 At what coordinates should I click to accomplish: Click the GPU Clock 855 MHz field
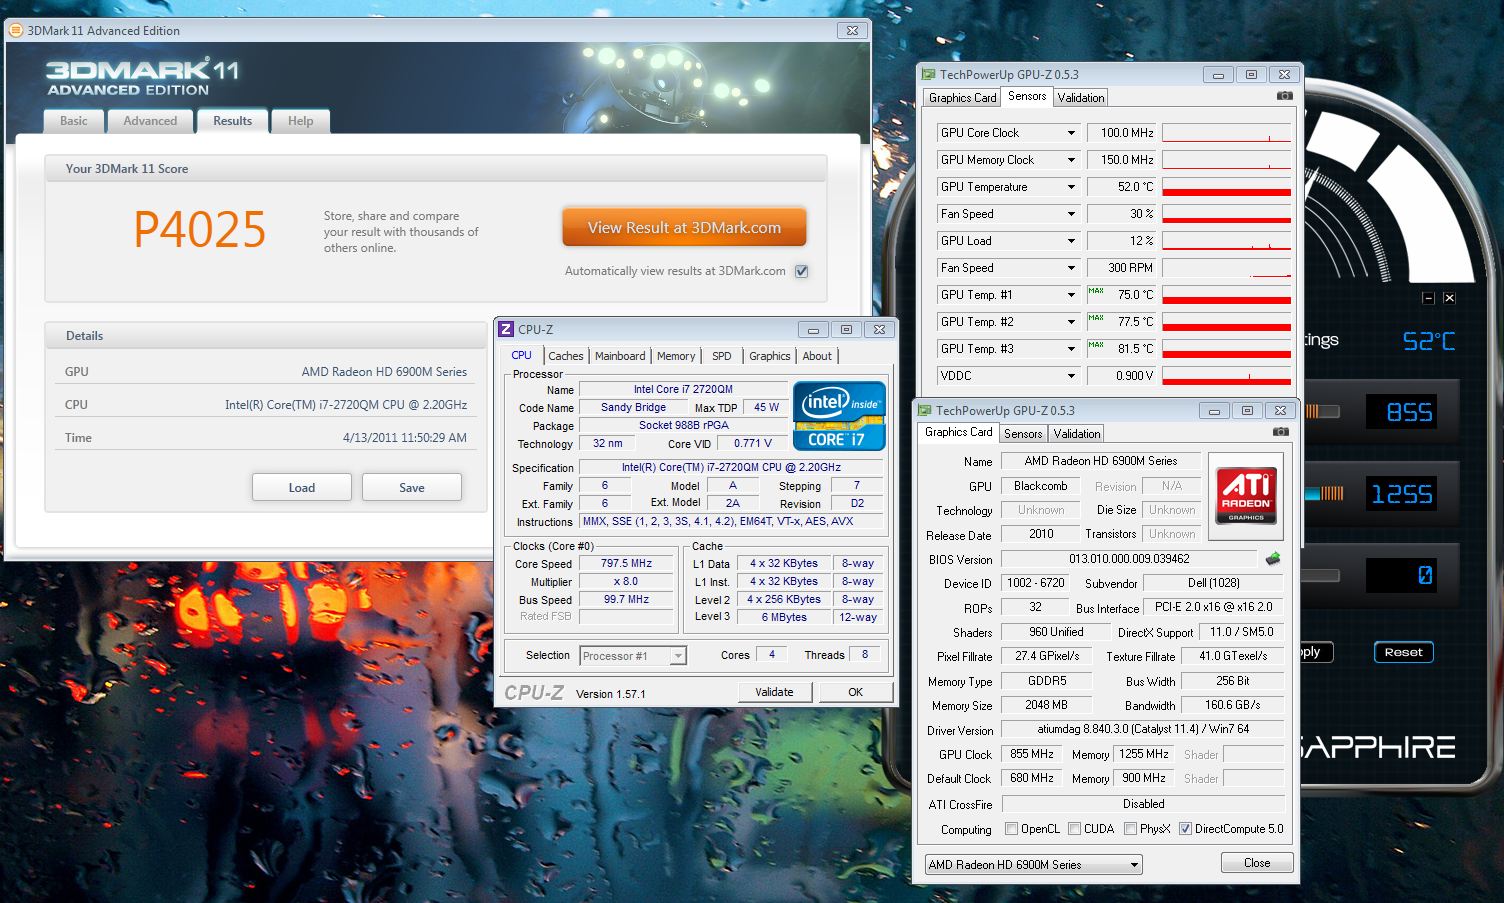tap(1031, 754)
